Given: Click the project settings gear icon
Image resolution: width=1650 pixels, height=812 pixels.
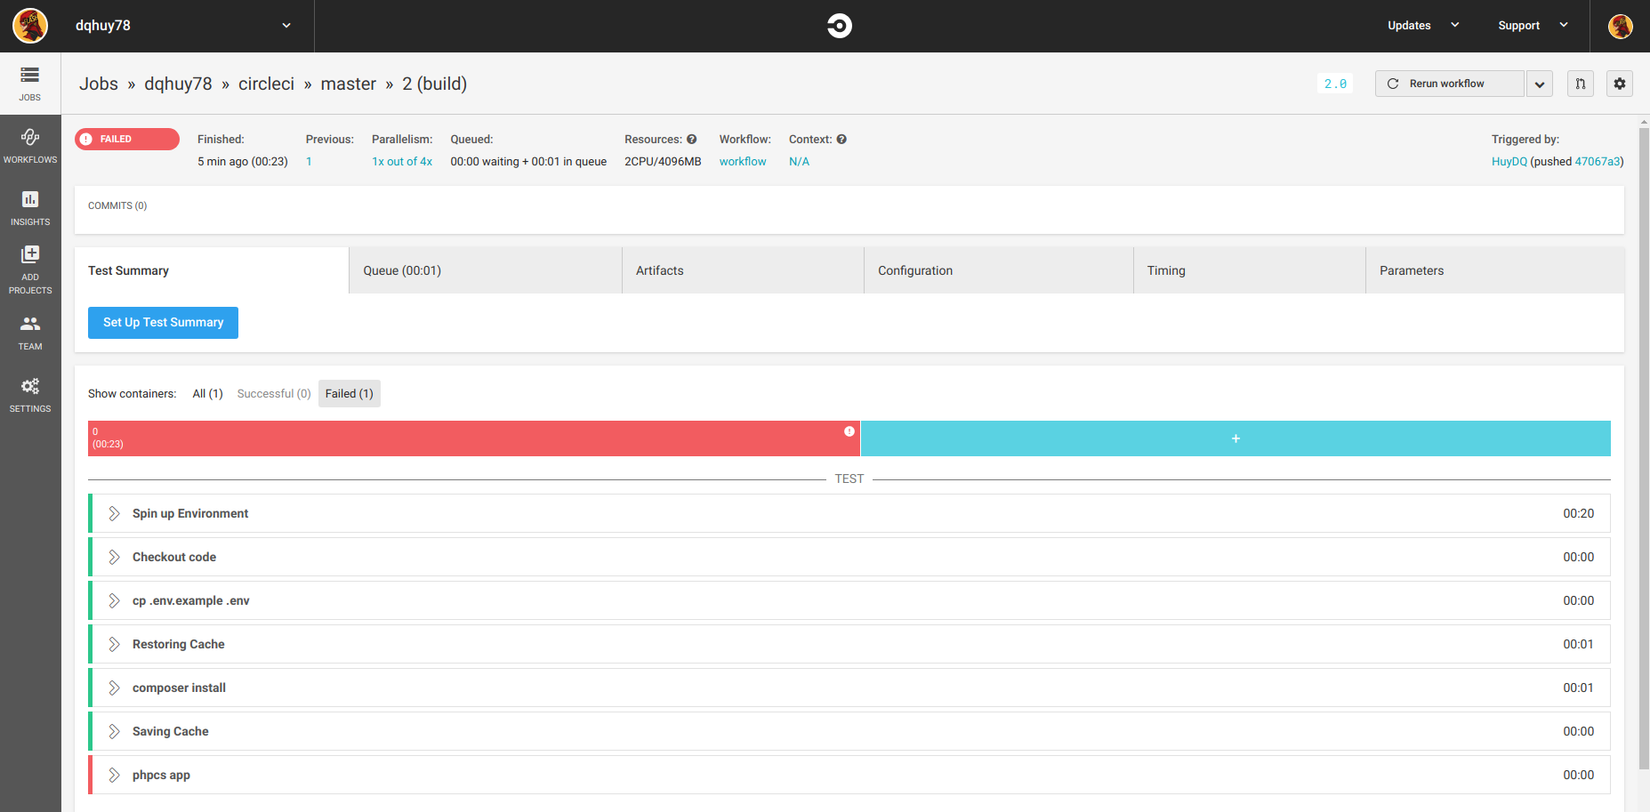Looking at the screenshot, I should (x=1620, y=84).
